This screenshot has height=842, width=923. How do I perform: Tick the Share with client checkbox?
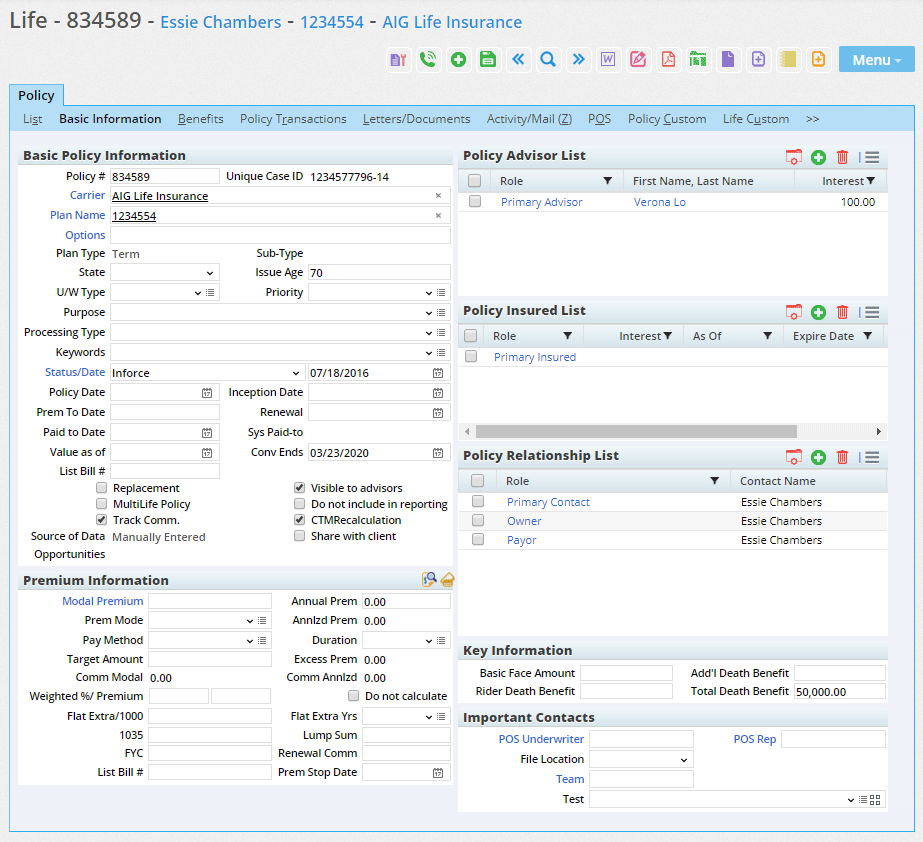point(299,536)
